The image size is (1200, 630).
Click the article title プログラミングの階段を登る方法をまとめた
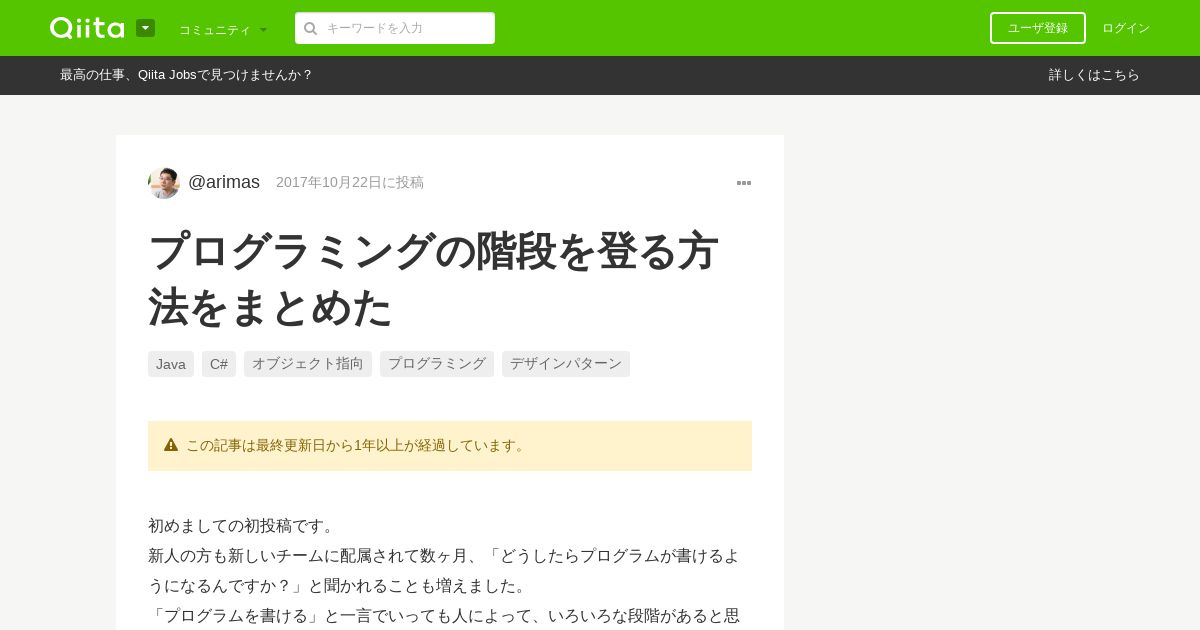pyautogui.click(x=433, y=279)
